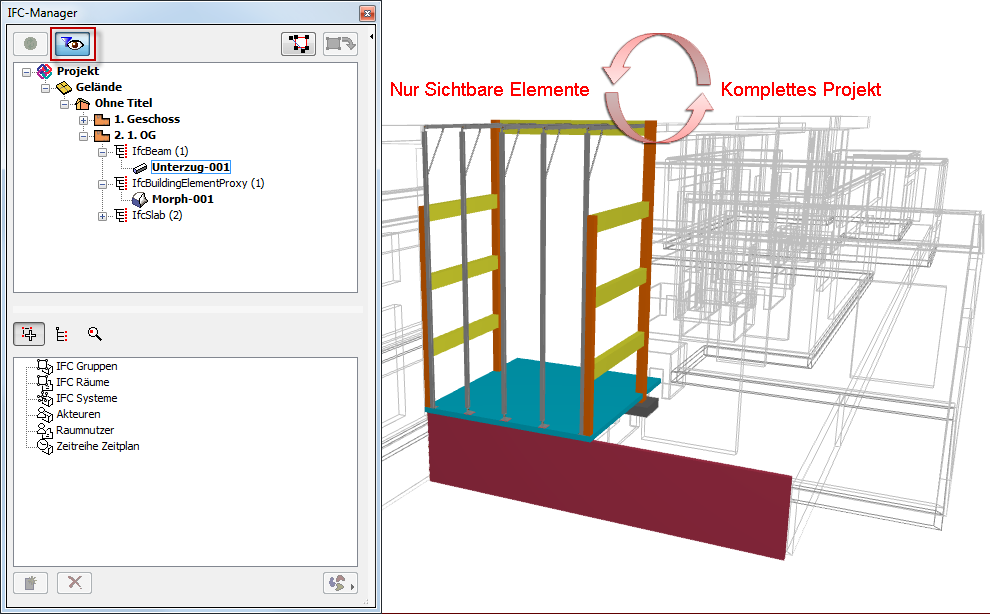Select the Unterzug-001 beam element
This screenshot has height=614, width=990.
(191, 167)
